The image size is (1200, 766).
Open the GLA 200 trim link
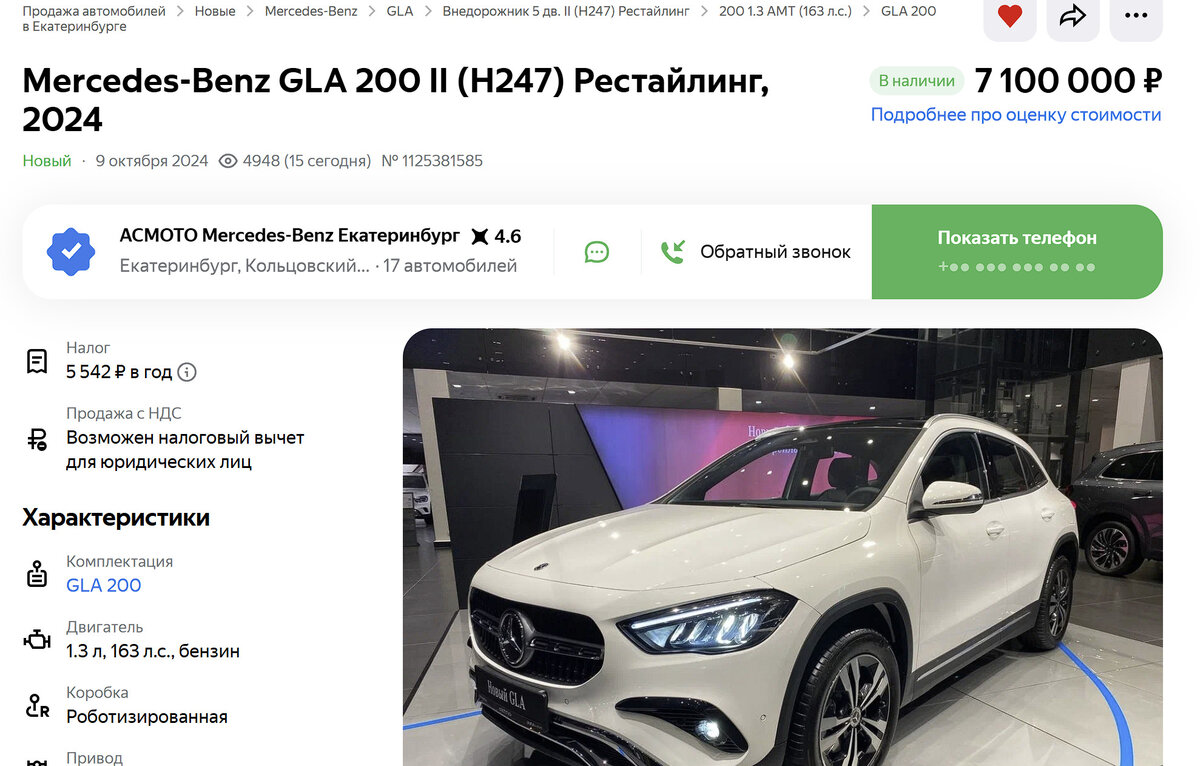pos(104,586)
